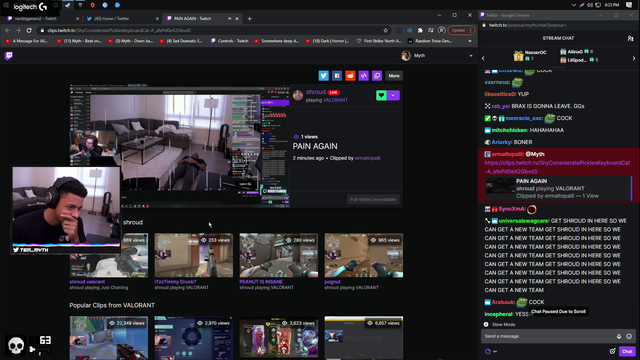Show previous gift leaderboard entries
This screenshot has width=640, height=360.
click(483, 58)
